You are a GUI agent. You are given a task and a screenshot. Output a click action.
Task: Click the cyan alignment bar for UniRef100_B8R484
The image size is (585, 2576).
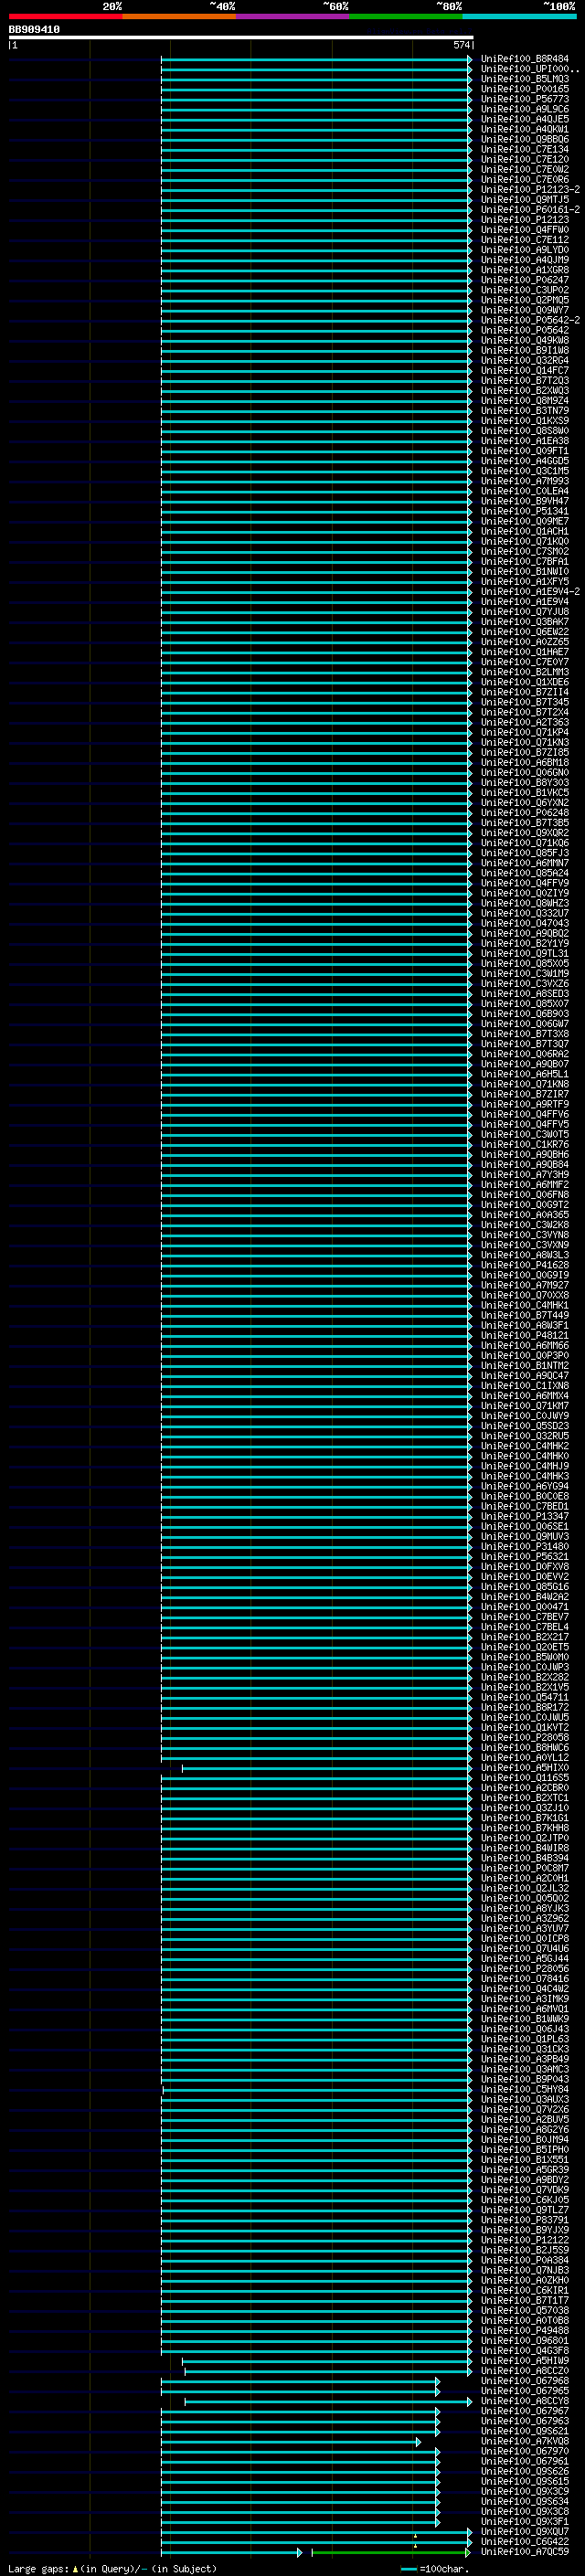(x=317, y=59)
